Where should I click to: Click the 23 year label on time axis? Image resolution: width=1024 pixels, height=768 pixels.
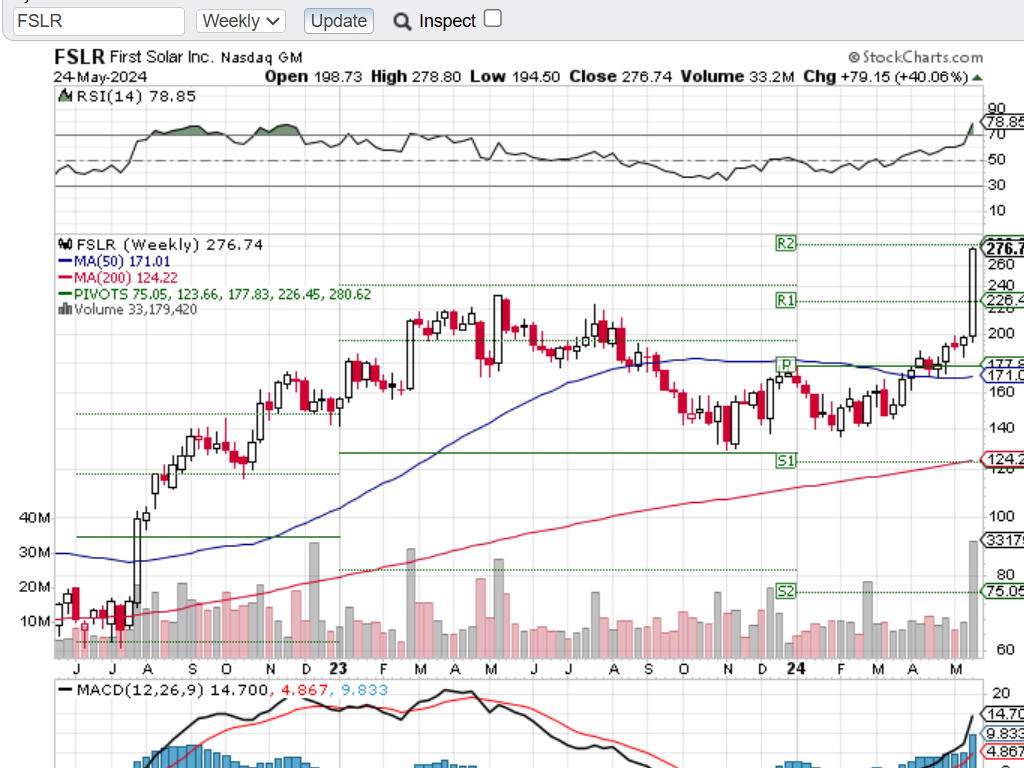[338, 669]
